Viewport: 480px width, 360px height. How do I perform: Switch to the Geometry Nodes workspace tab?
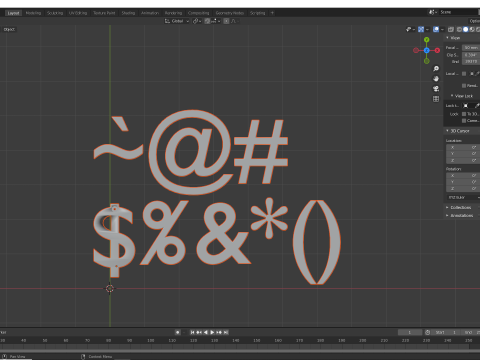click(230, 13)
